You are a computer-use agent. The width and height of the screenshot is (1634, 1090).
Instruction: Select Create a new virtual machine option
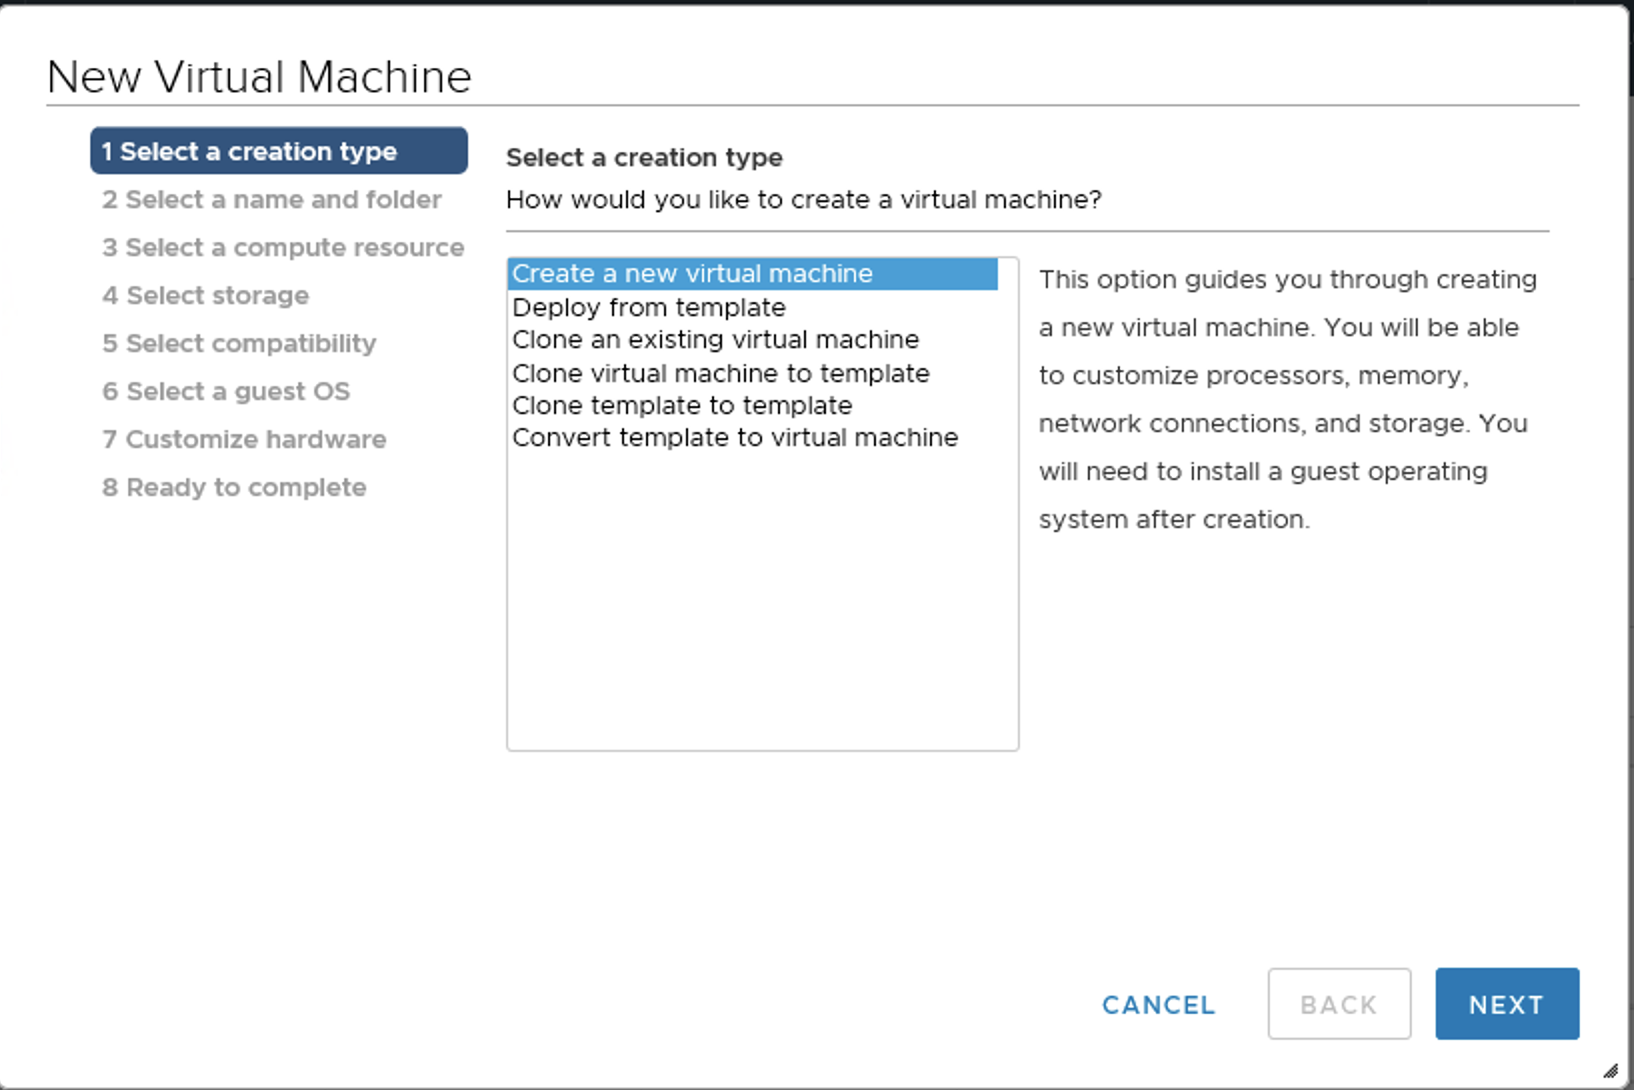click(x=753, y=274)
